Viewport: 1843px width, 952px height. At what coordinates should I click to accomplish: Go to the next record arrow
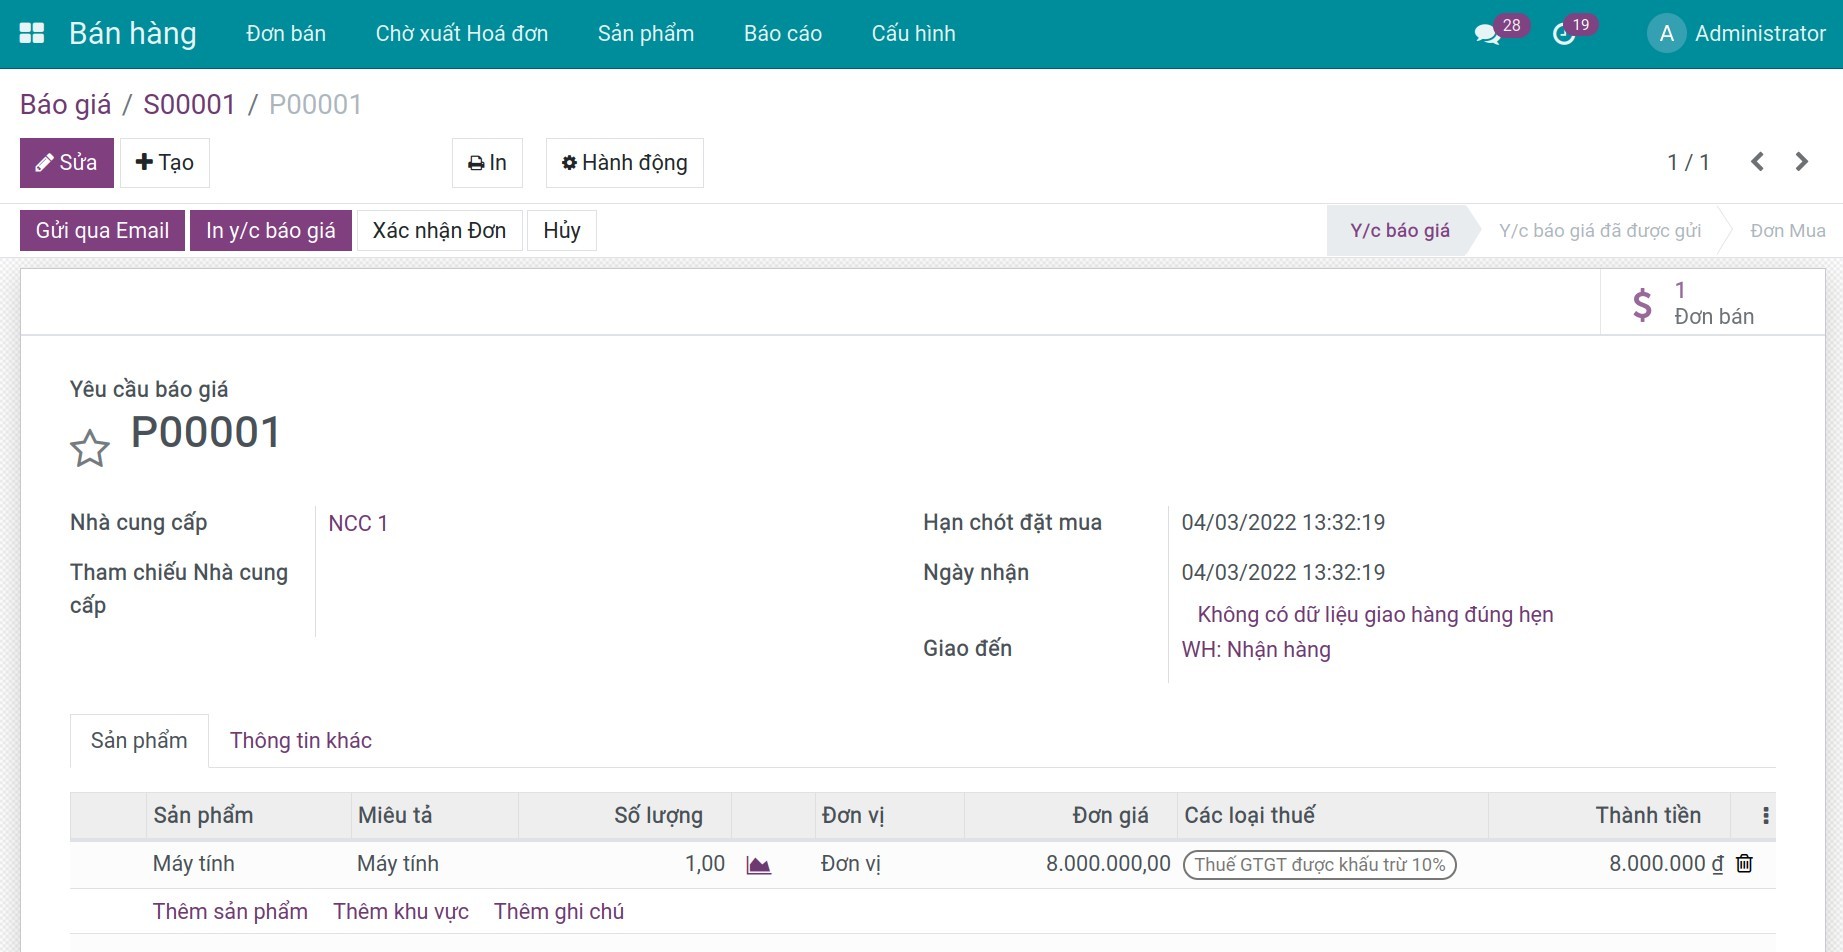coord(1801,162)
